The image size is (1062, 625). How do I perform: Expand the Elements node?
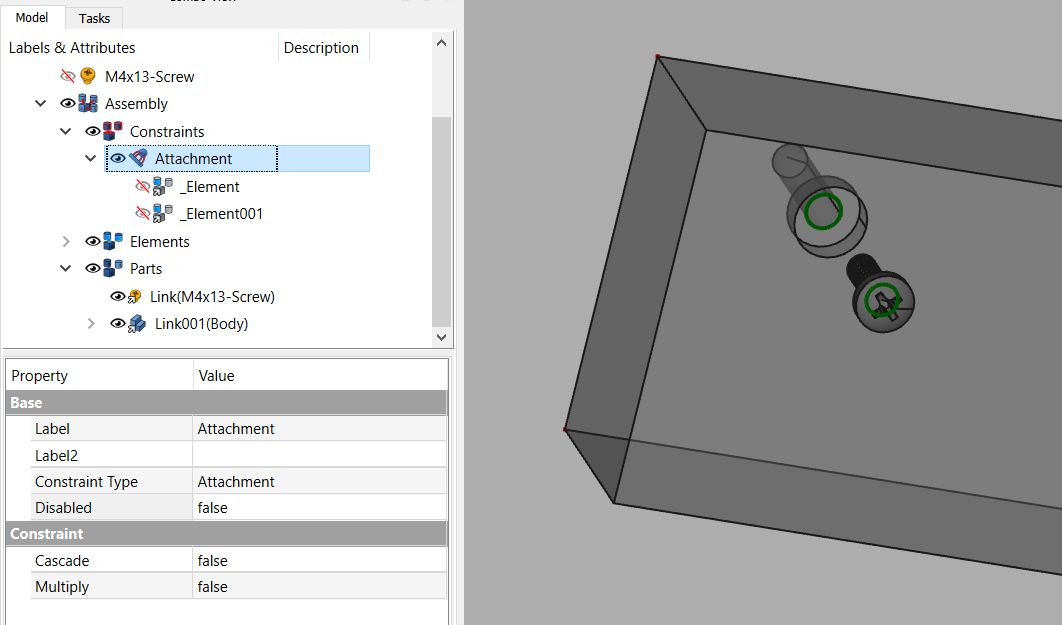point(66,240)
